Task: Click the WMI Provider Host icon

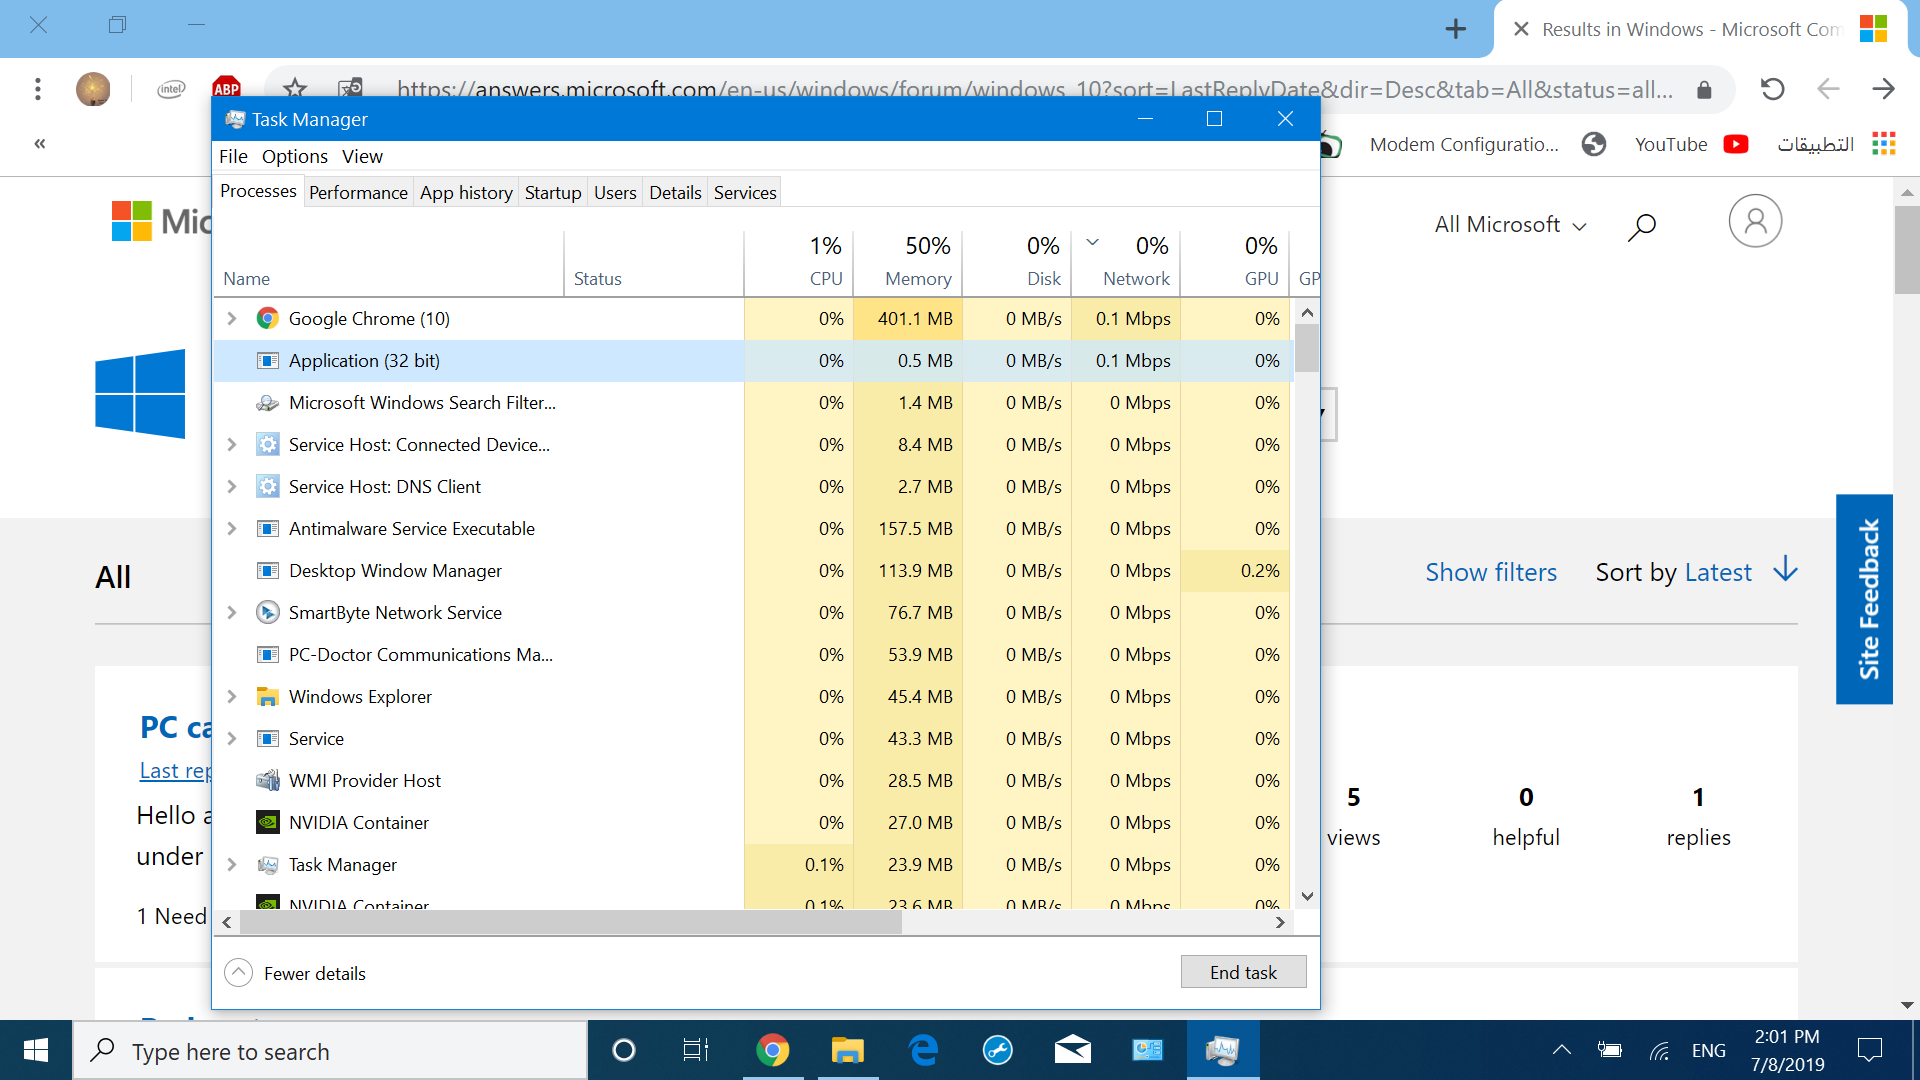Action: point(267,780)
